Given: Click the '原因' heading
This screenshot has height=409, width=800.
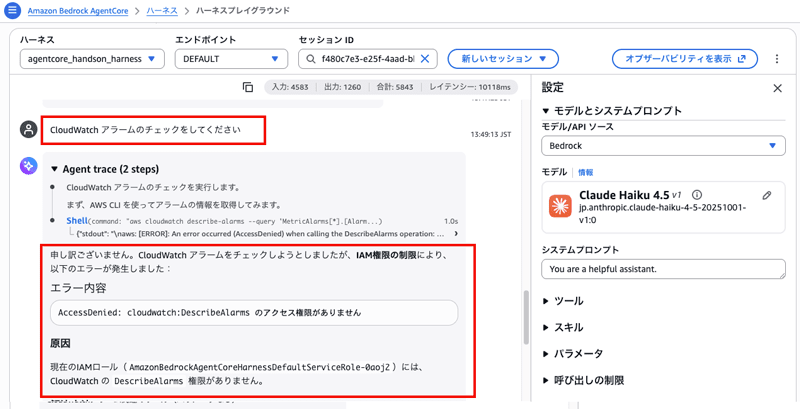Looking at the screenshot, I should (x=60, y=343).
